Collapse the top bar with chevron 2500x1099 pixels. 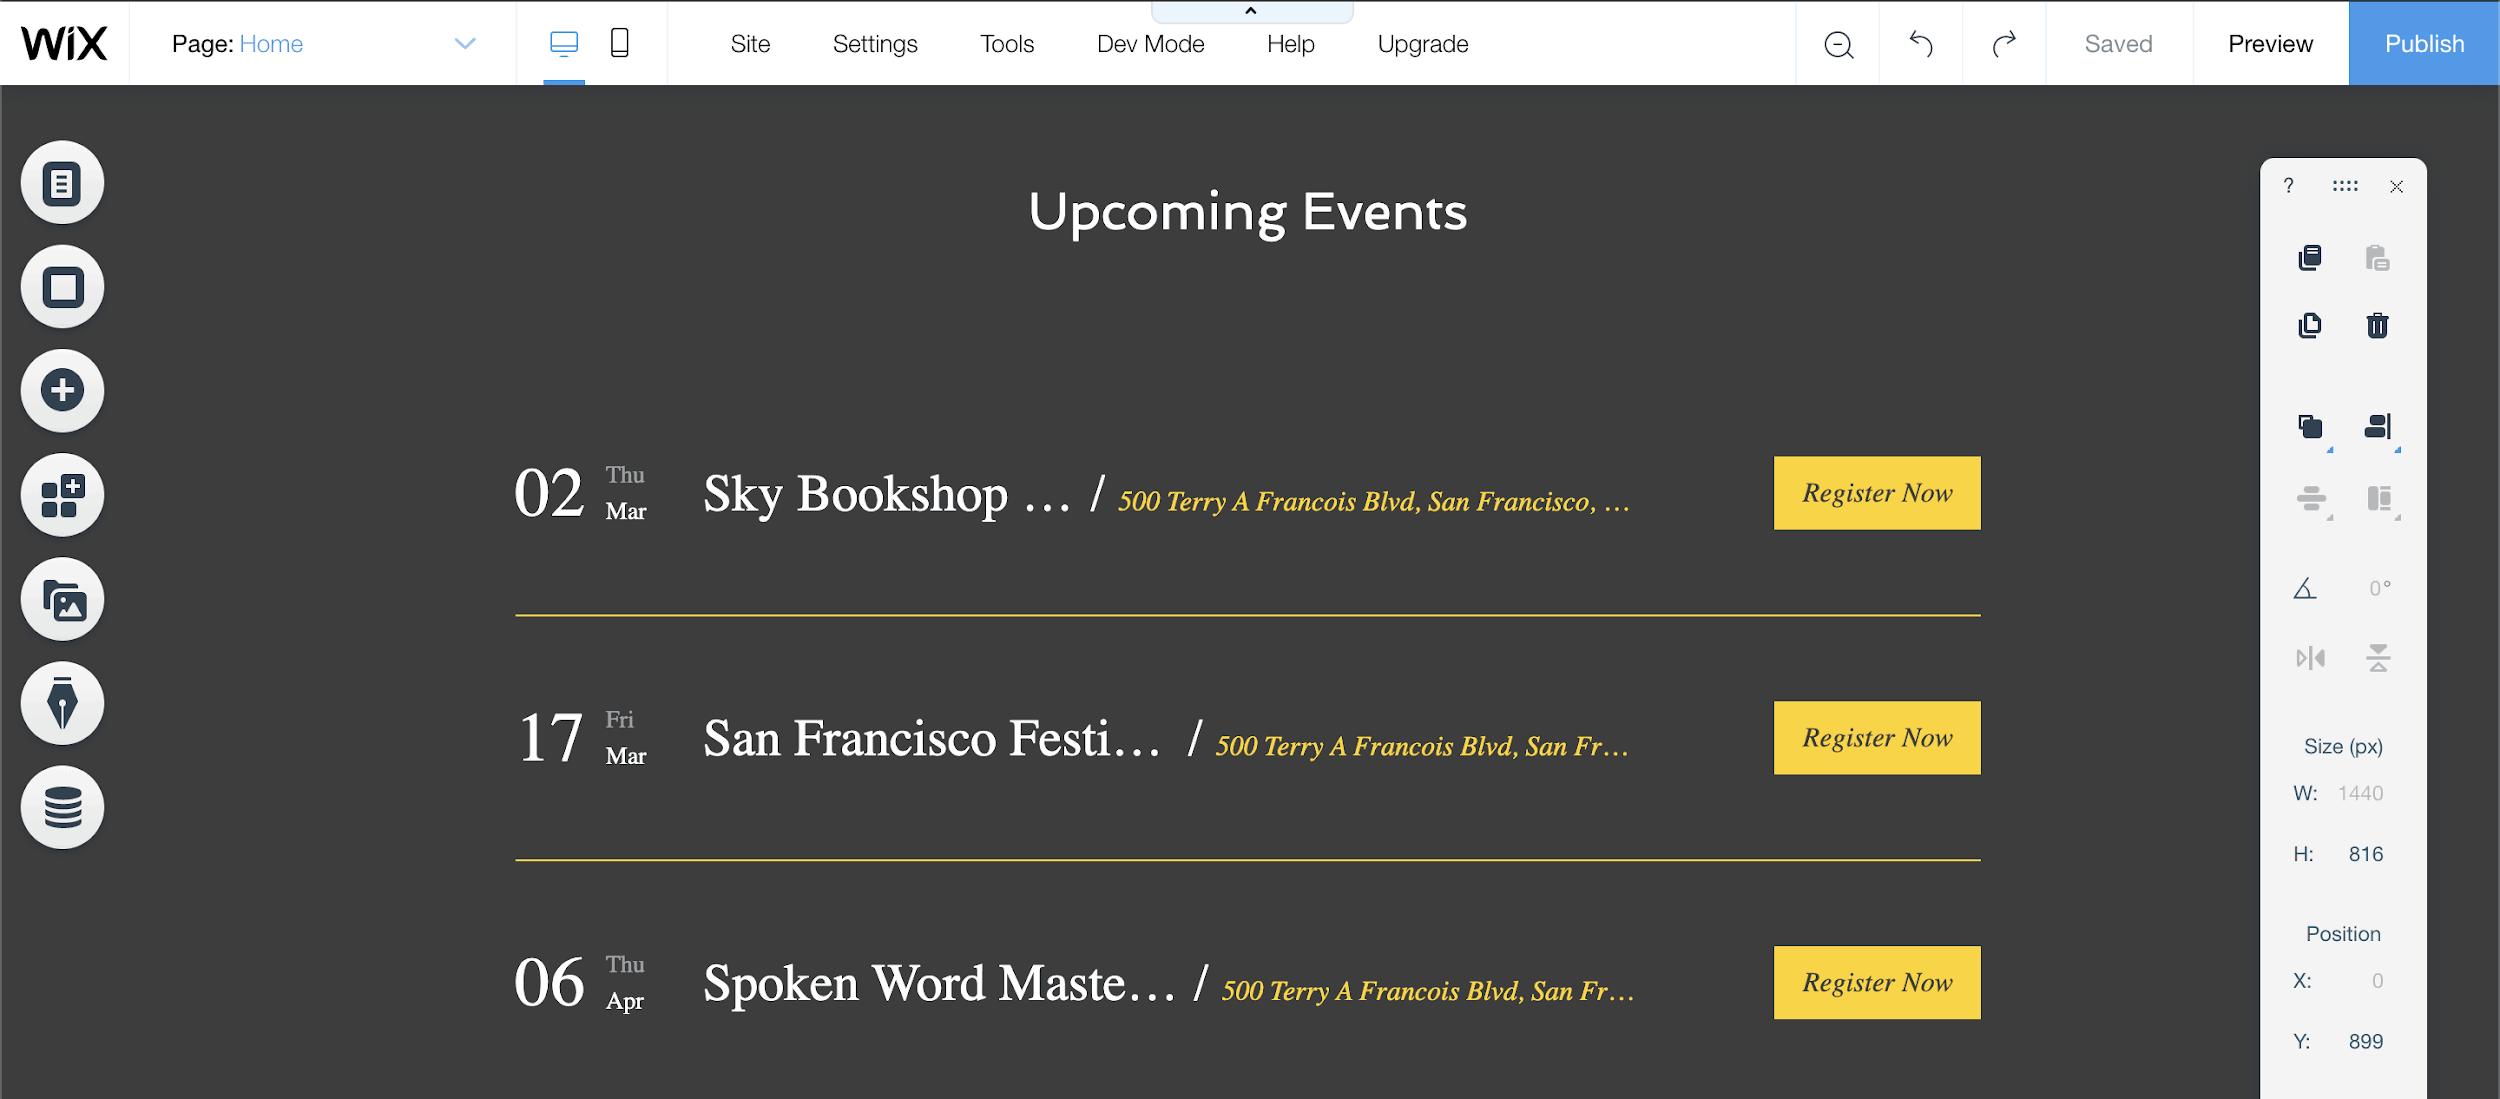click(x=1252, y=11)
